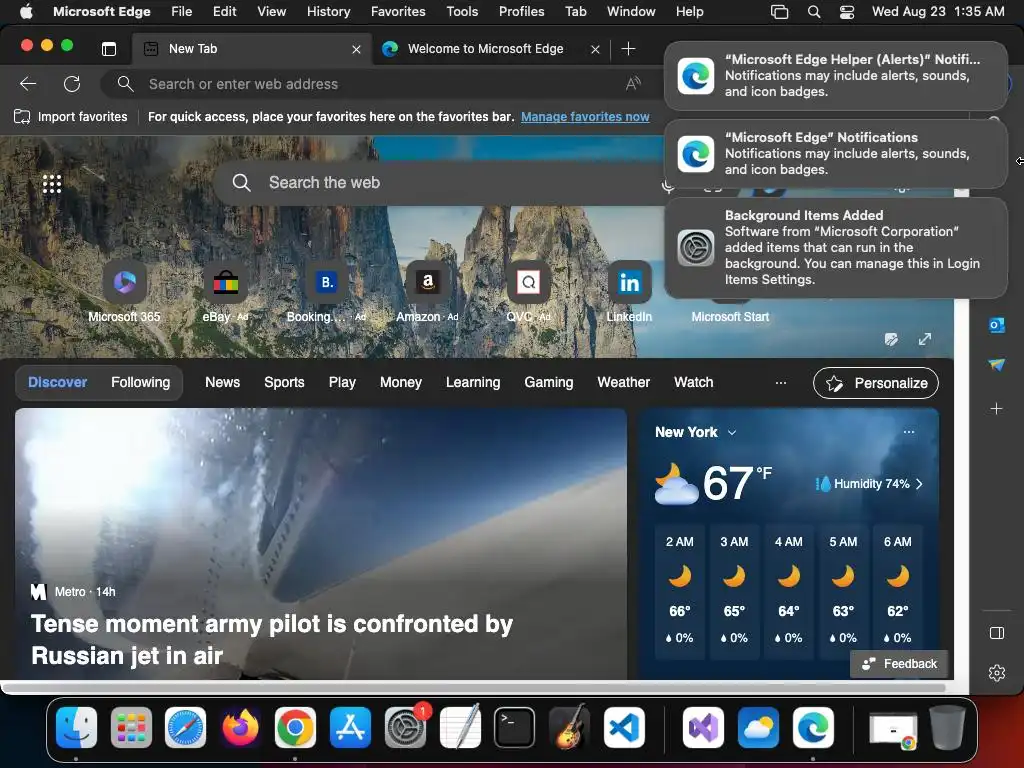Launch Firefox from the Dock
Screen dimensions: 1024x768
(240, 728)
